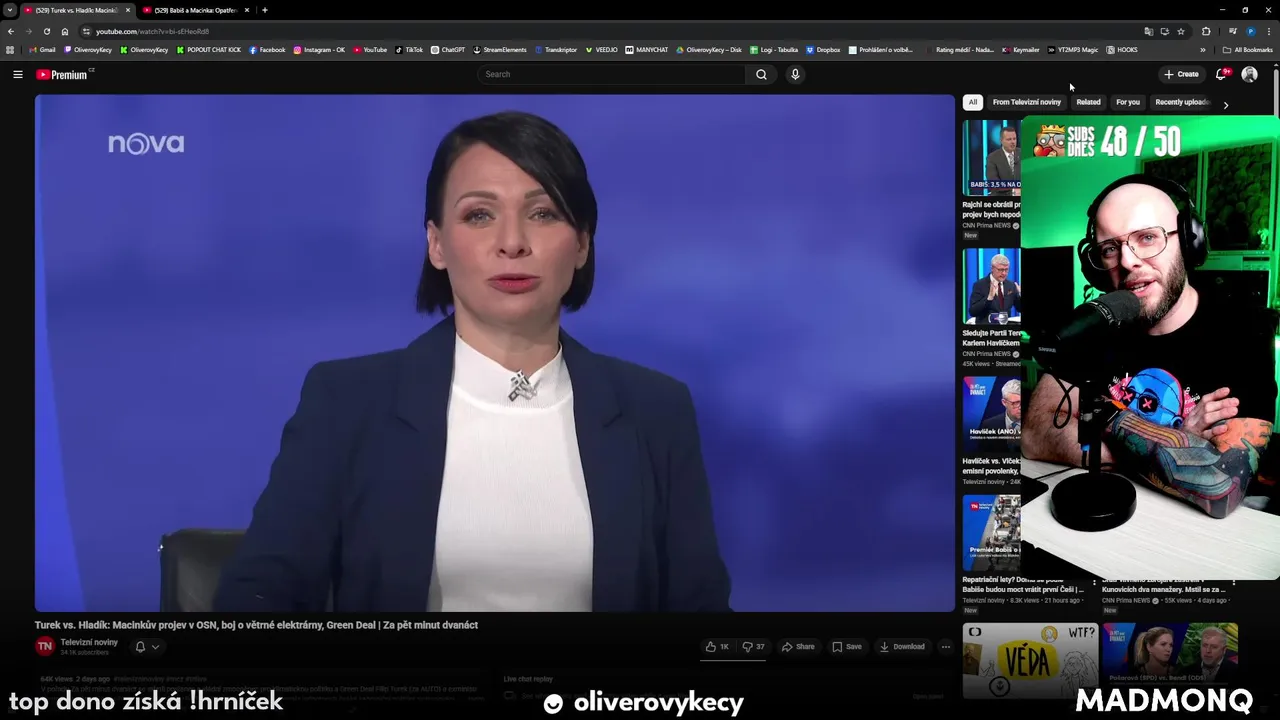The image size is (1280, 720).
Task: Share the video
Action: coord(798,647)
